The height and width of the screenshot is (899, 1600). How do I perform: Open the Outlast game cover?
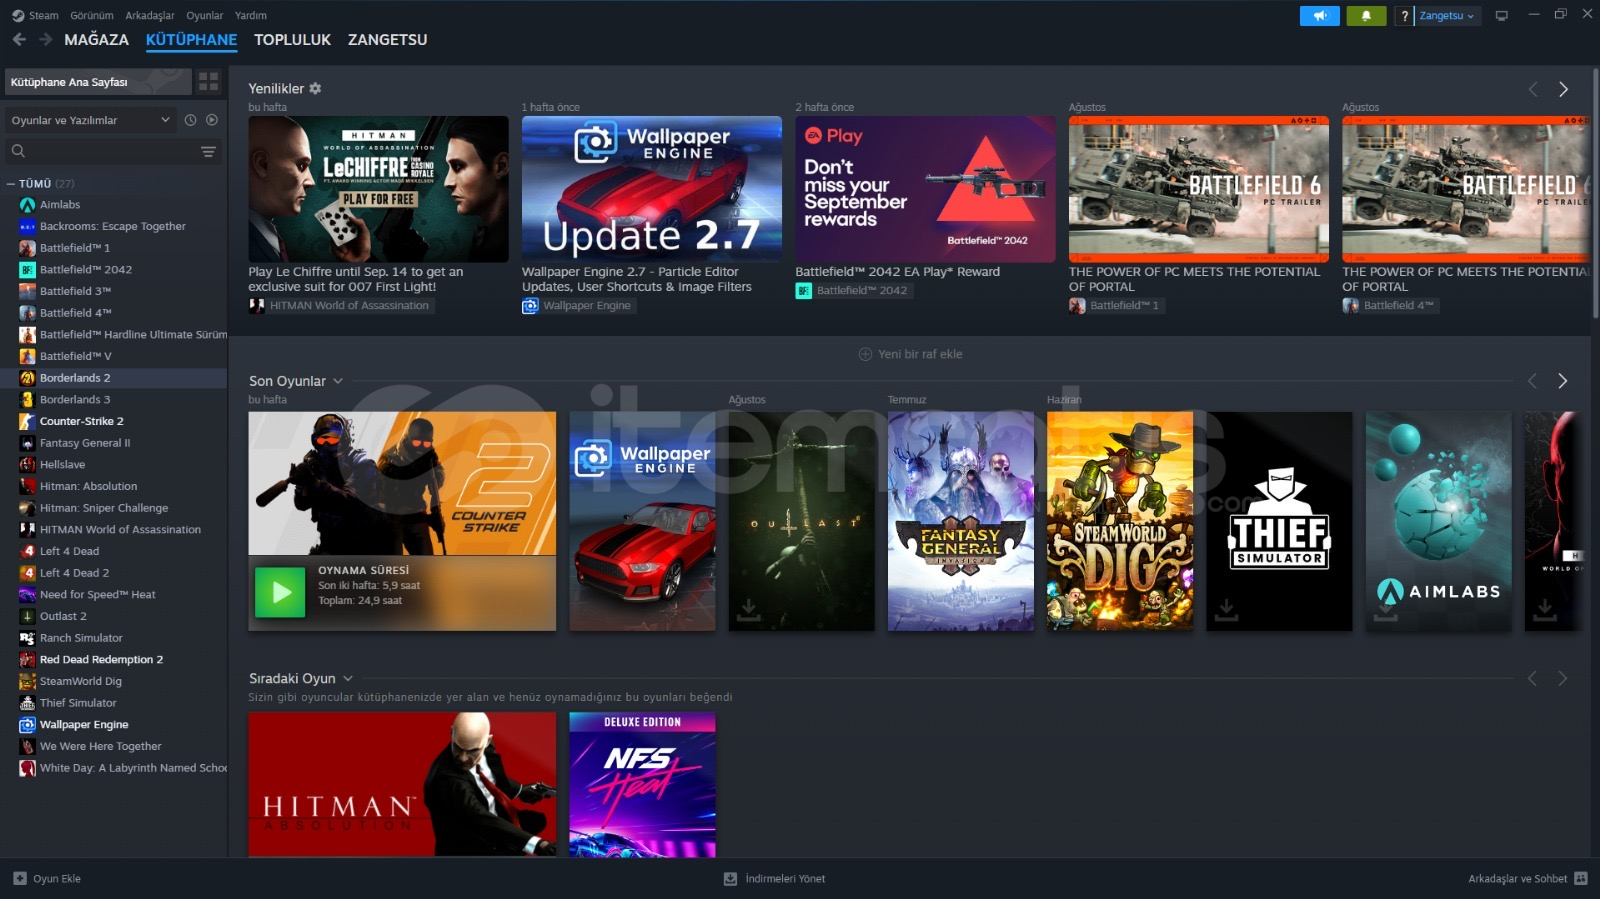point(802,521)
